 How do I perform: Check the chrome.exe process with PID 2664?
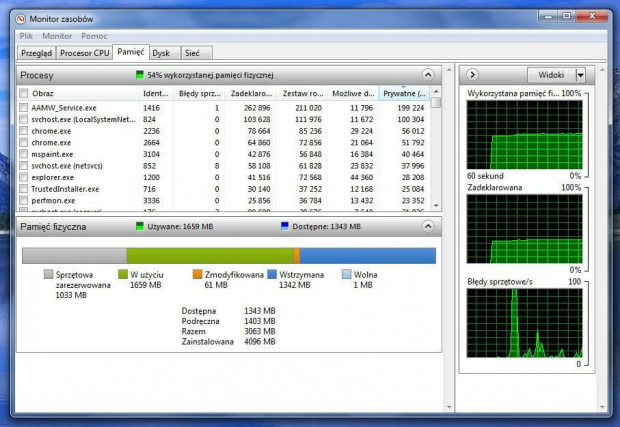pyautogui.click(x=24, y=142)
